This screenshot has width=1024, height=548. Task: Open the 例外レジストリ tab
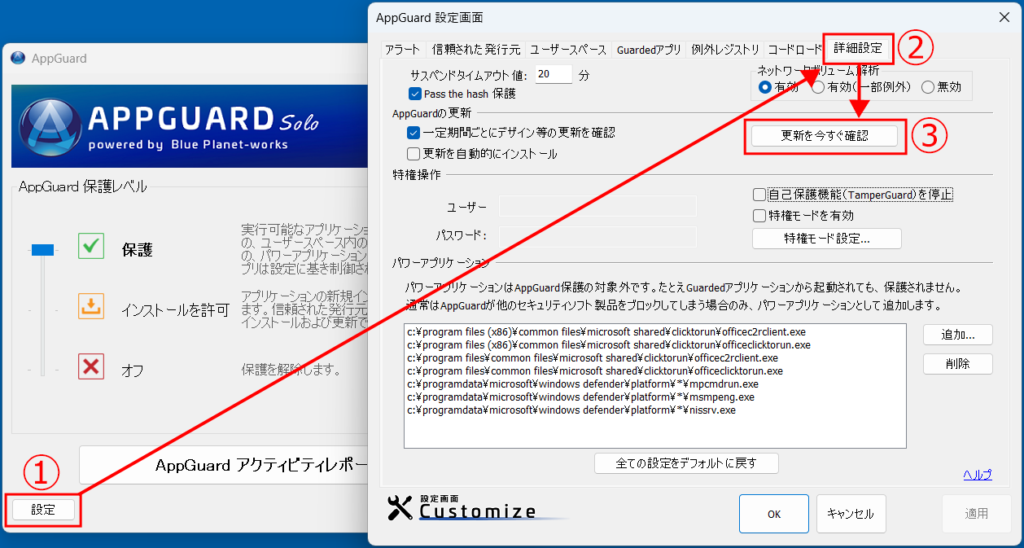(724, 49)
